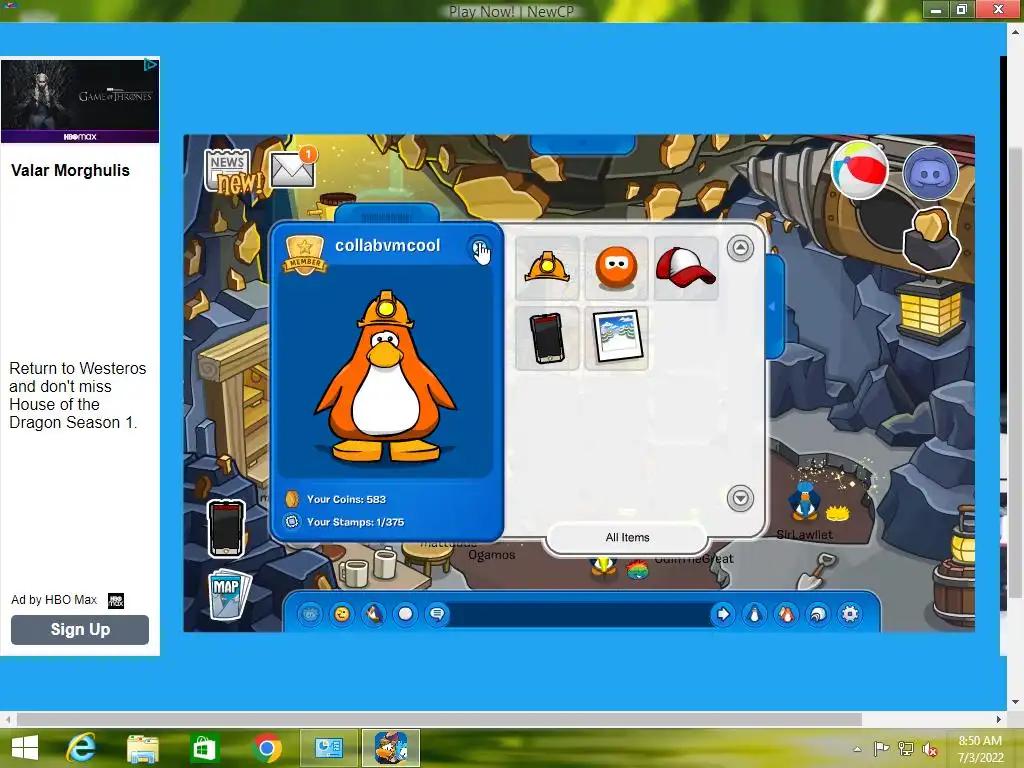Open the network tray icon
The image size is (1024, 768).
(905, 749)
